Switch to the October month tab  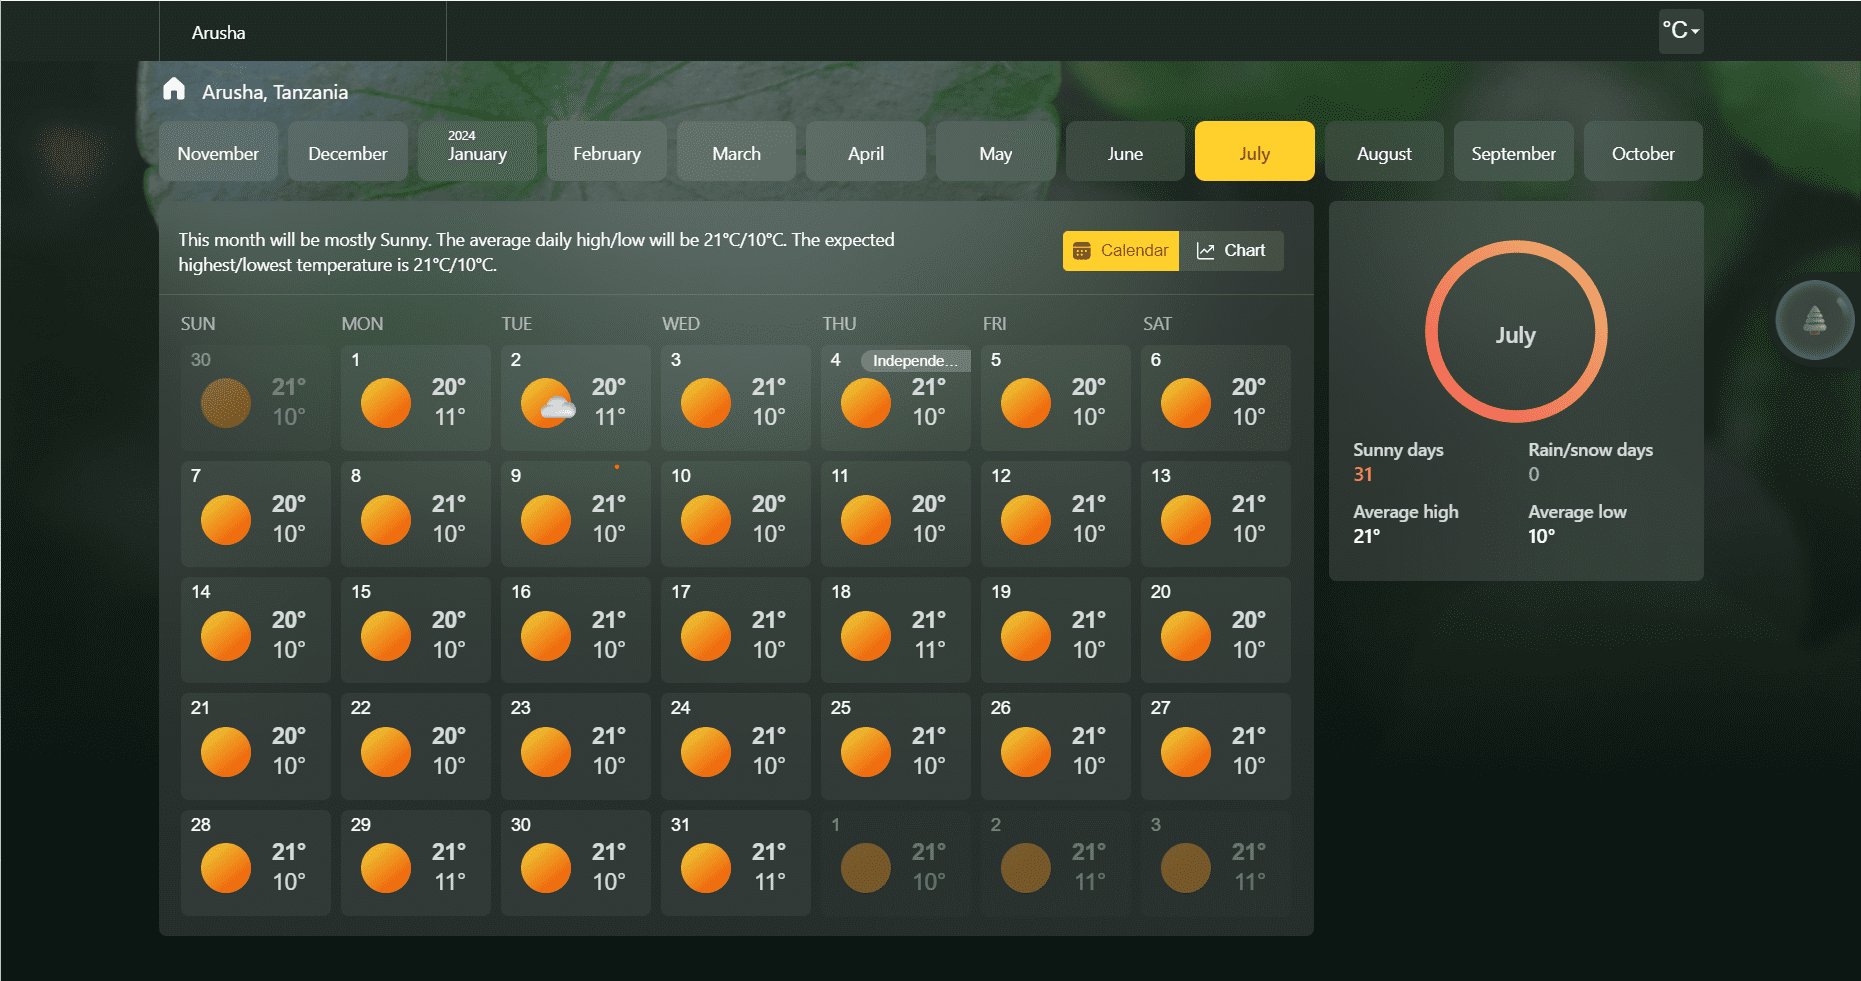pos(1642,151)
